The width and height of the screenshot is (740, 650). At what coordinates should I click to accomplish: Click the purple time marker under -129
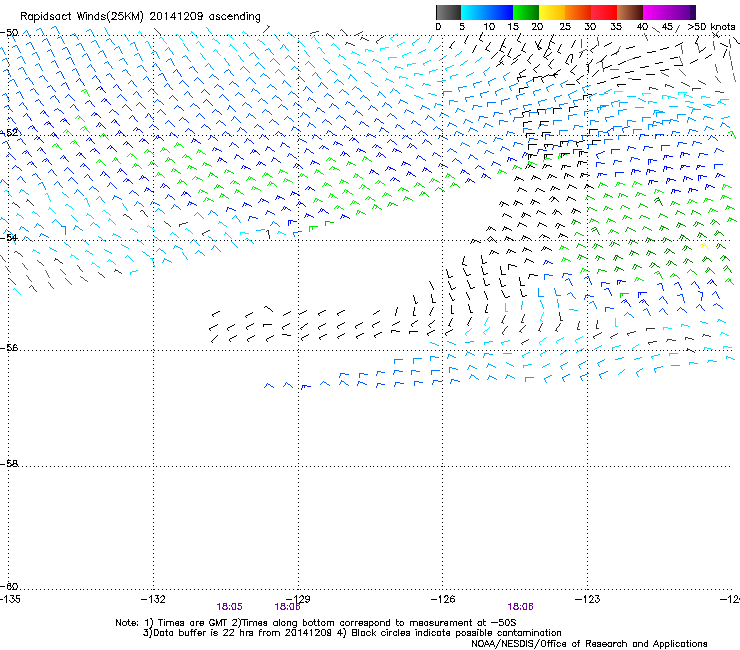pos(287,607)
